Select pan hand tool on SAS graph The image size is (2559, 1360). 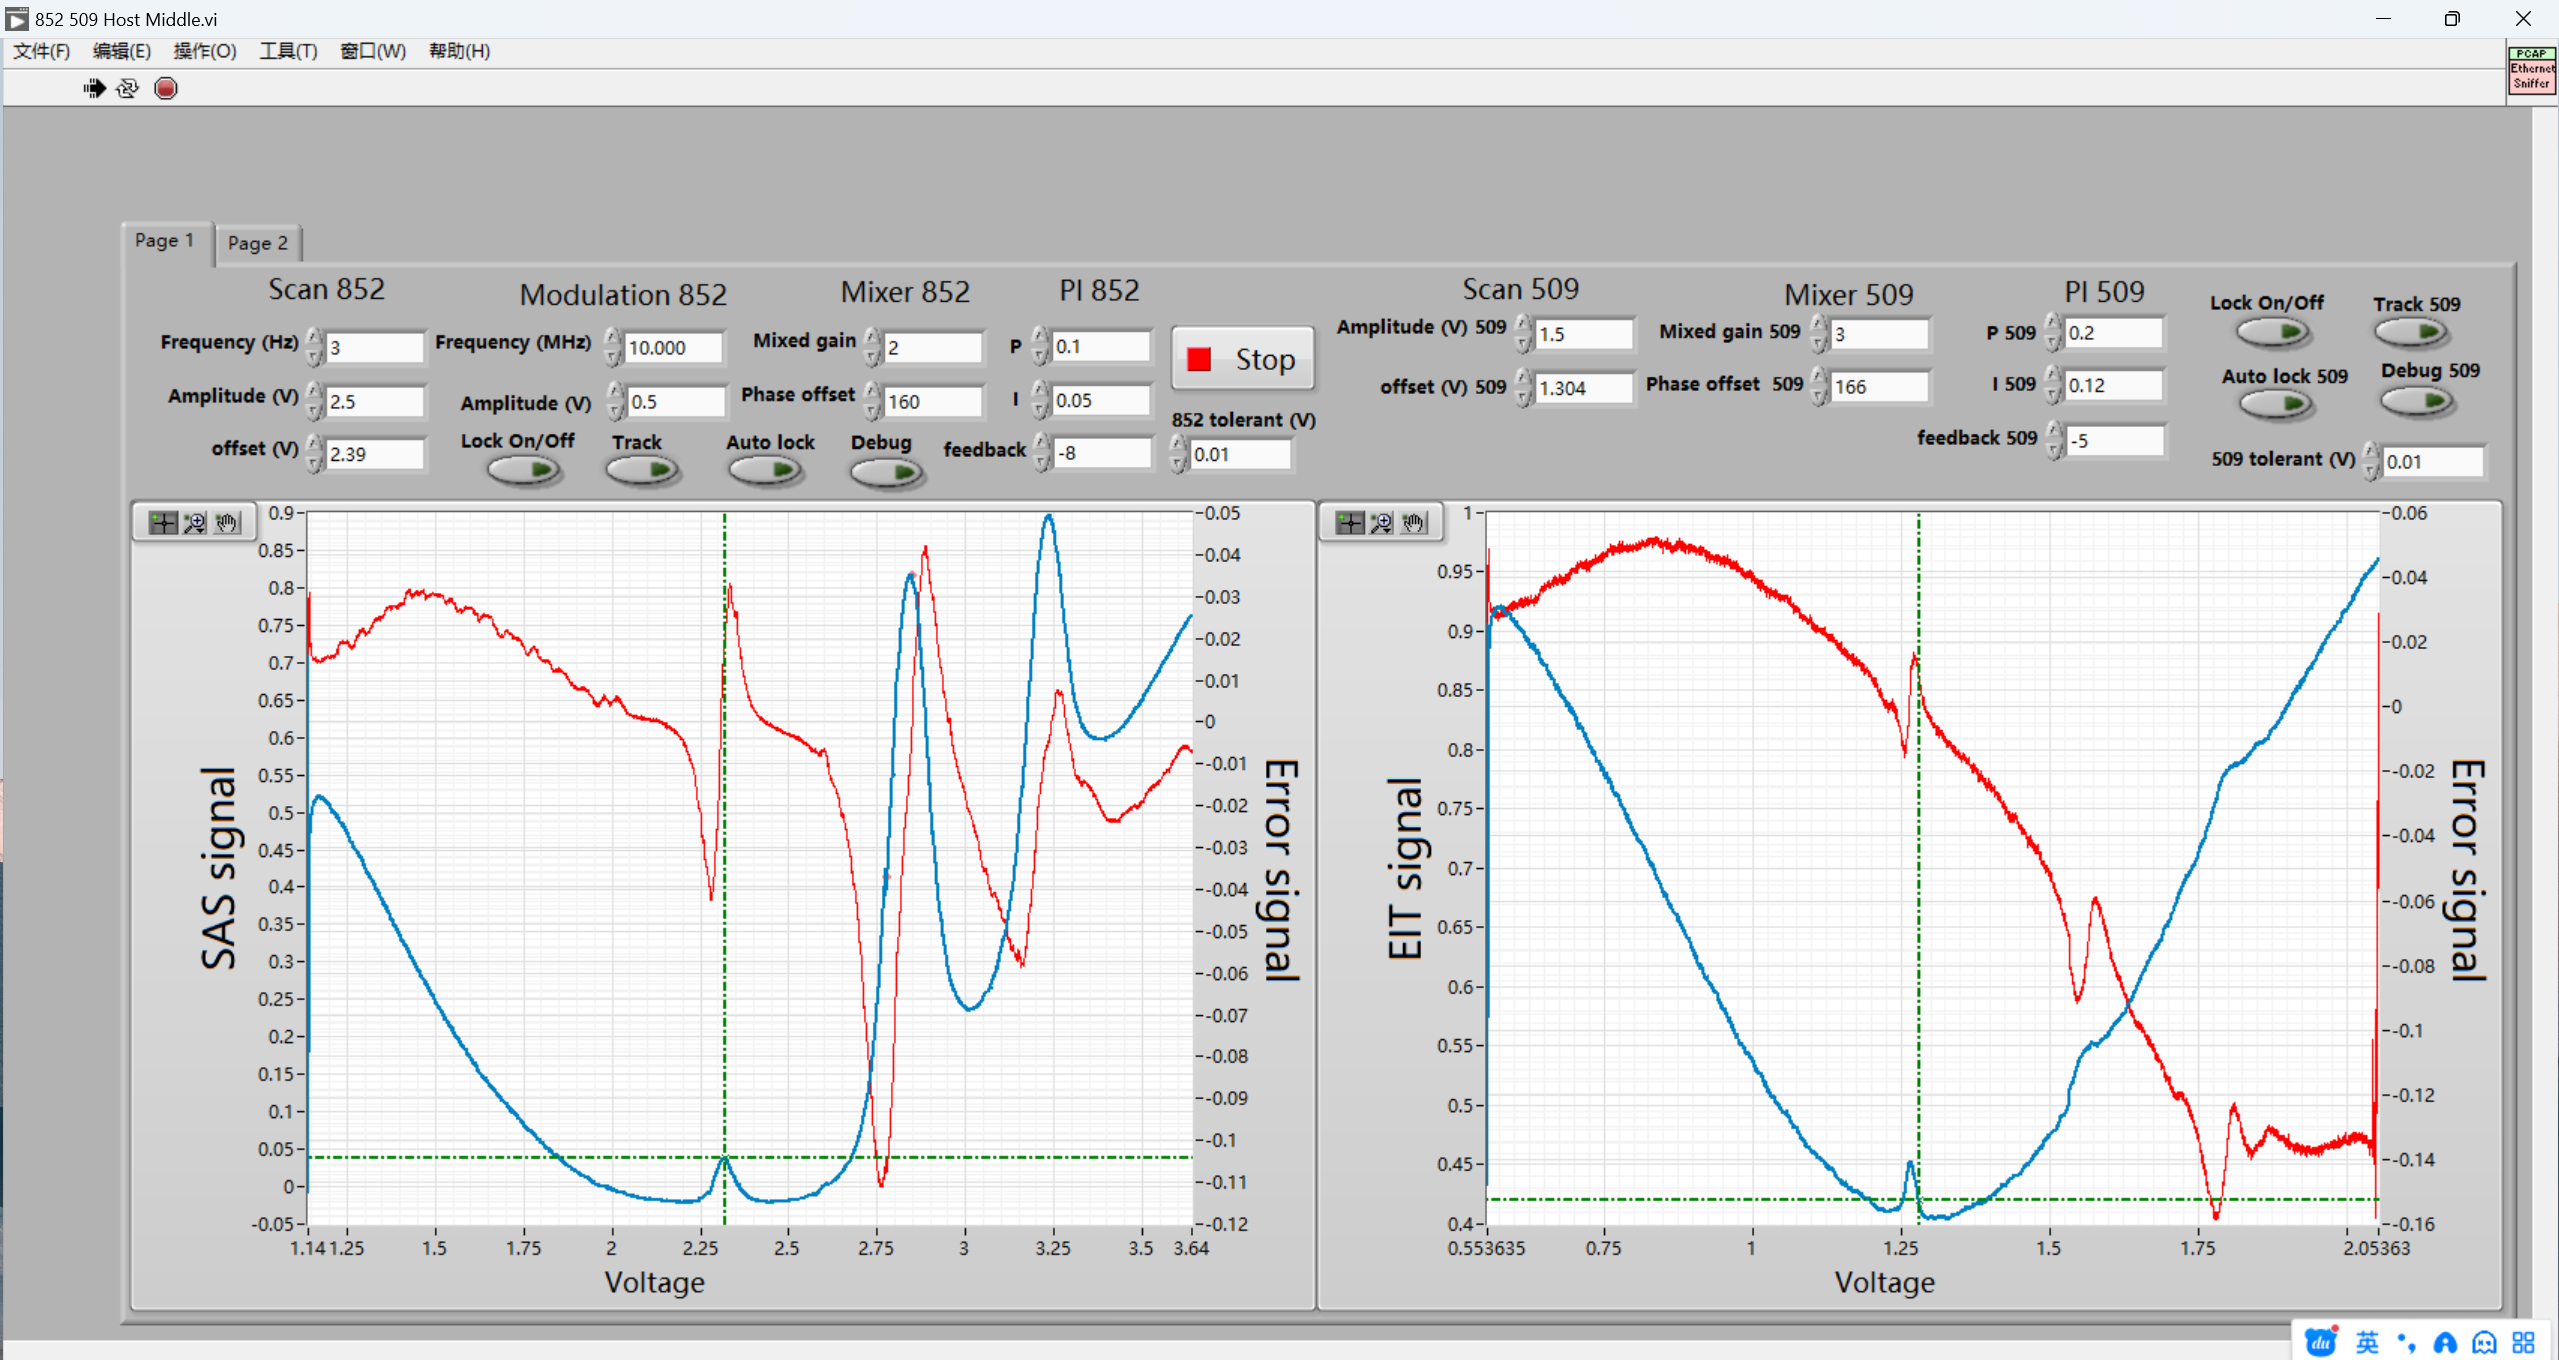[x=228, y=523]
